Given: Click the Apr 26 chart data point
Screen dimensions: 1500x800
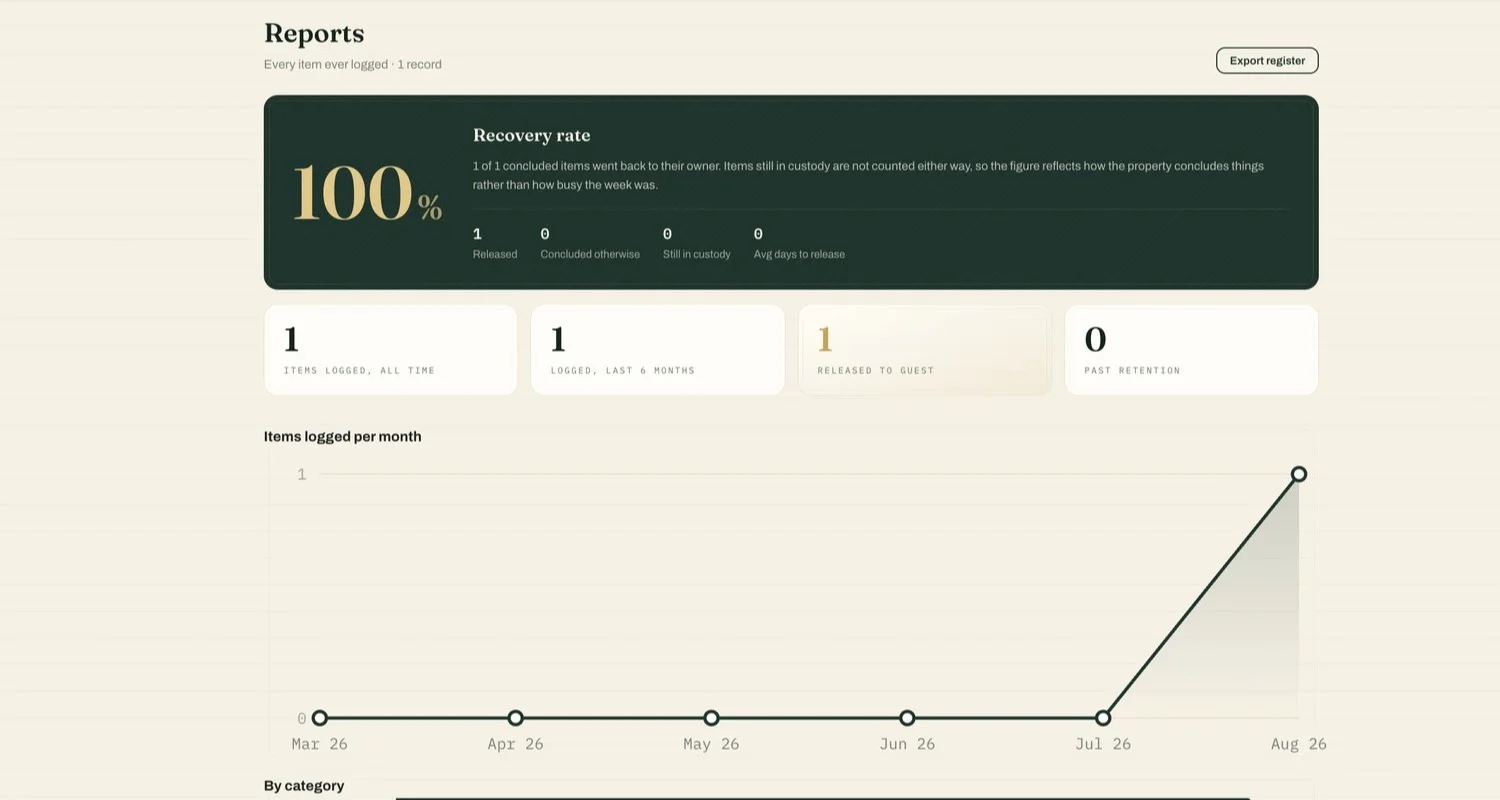Looking at the screenshot, I should (515, 718).
